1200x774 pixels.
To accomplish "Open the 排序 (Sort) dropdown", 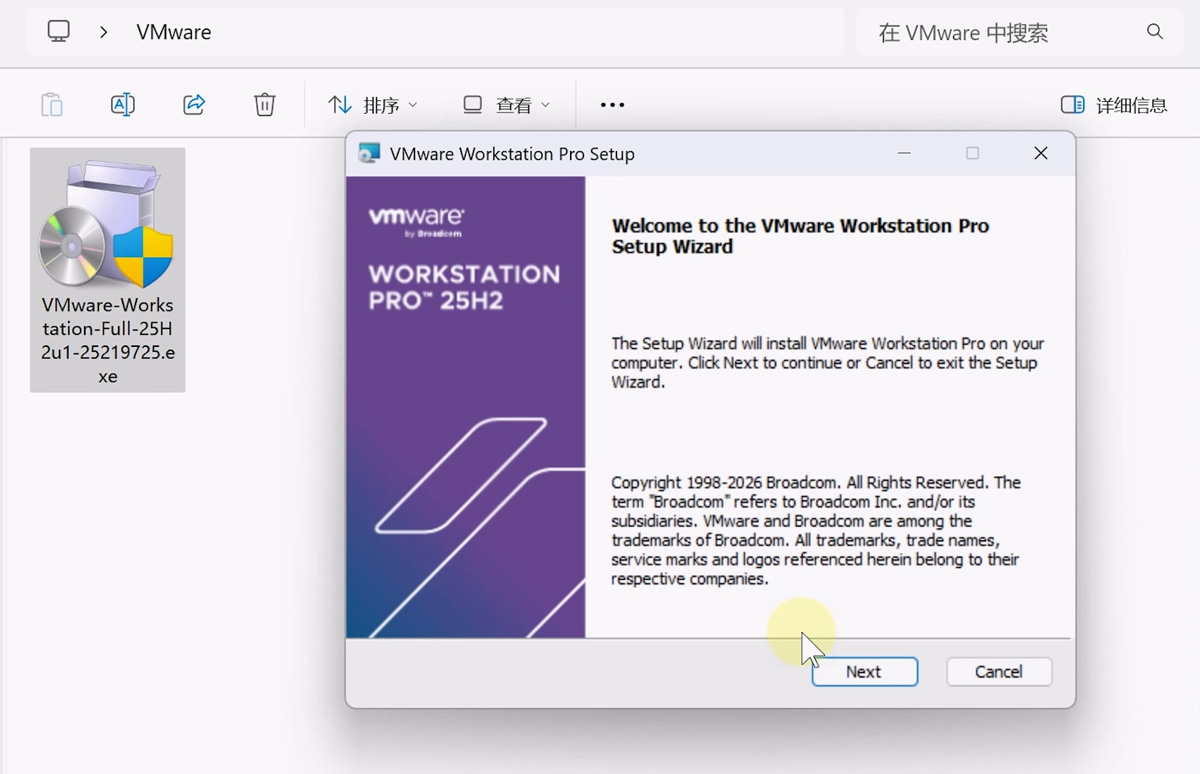I will click(373, 105).
